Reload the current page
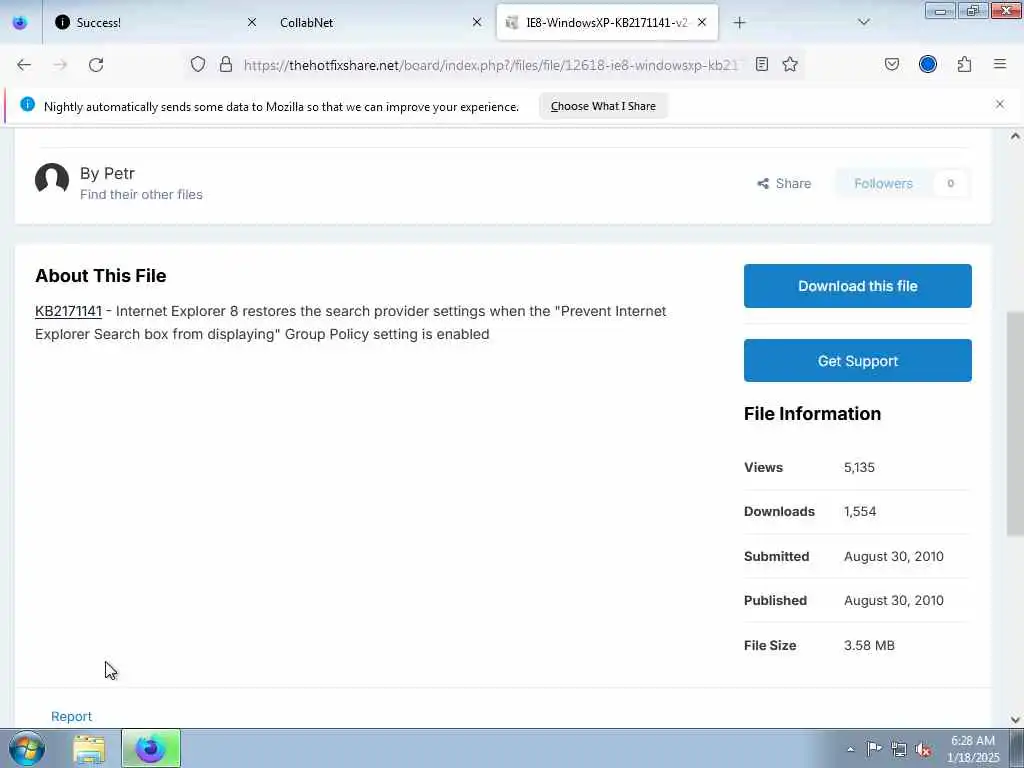This screenshot has width=1024, height=768. click(96, 64)
